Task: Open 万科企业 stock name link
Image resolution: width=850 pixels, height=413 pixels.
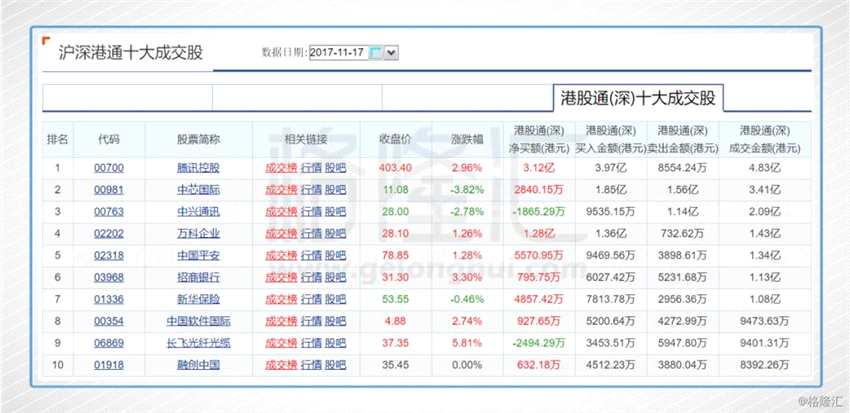Action: point(198,234)
